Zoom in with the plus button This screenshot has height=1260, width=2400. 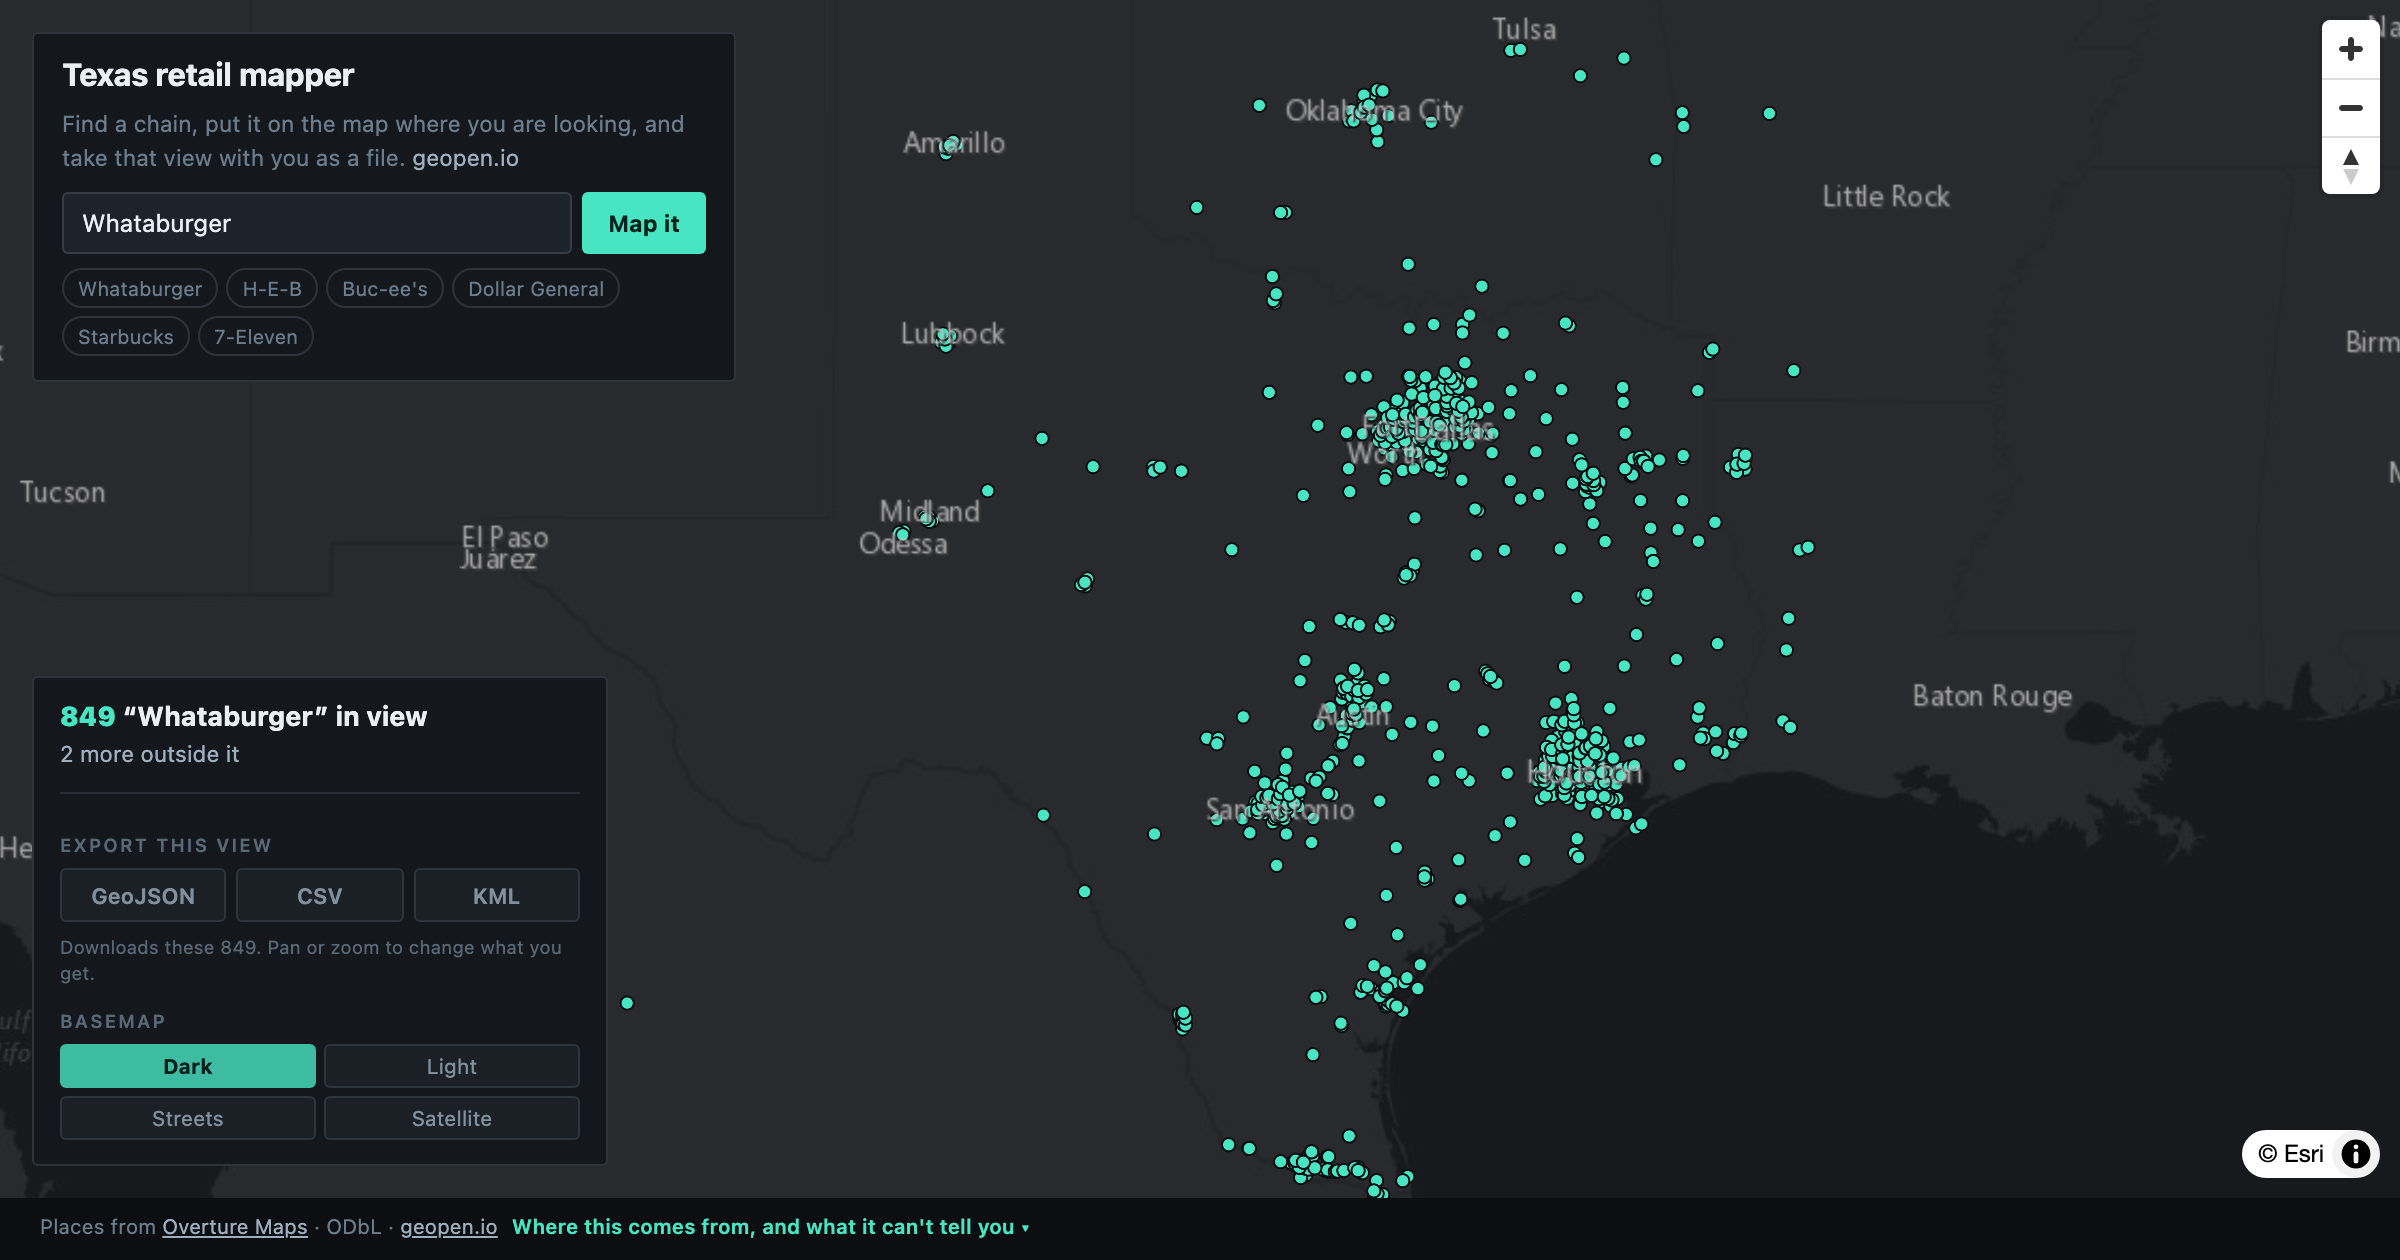click(2351, 49)
